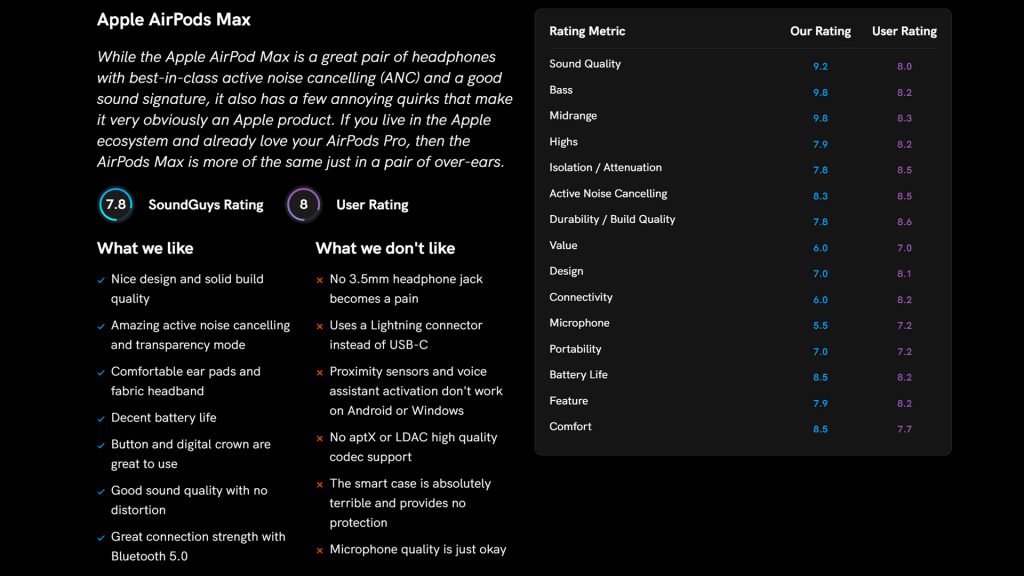
Task: Click the Apple AirPods Max heading
Action: [174, 19]
